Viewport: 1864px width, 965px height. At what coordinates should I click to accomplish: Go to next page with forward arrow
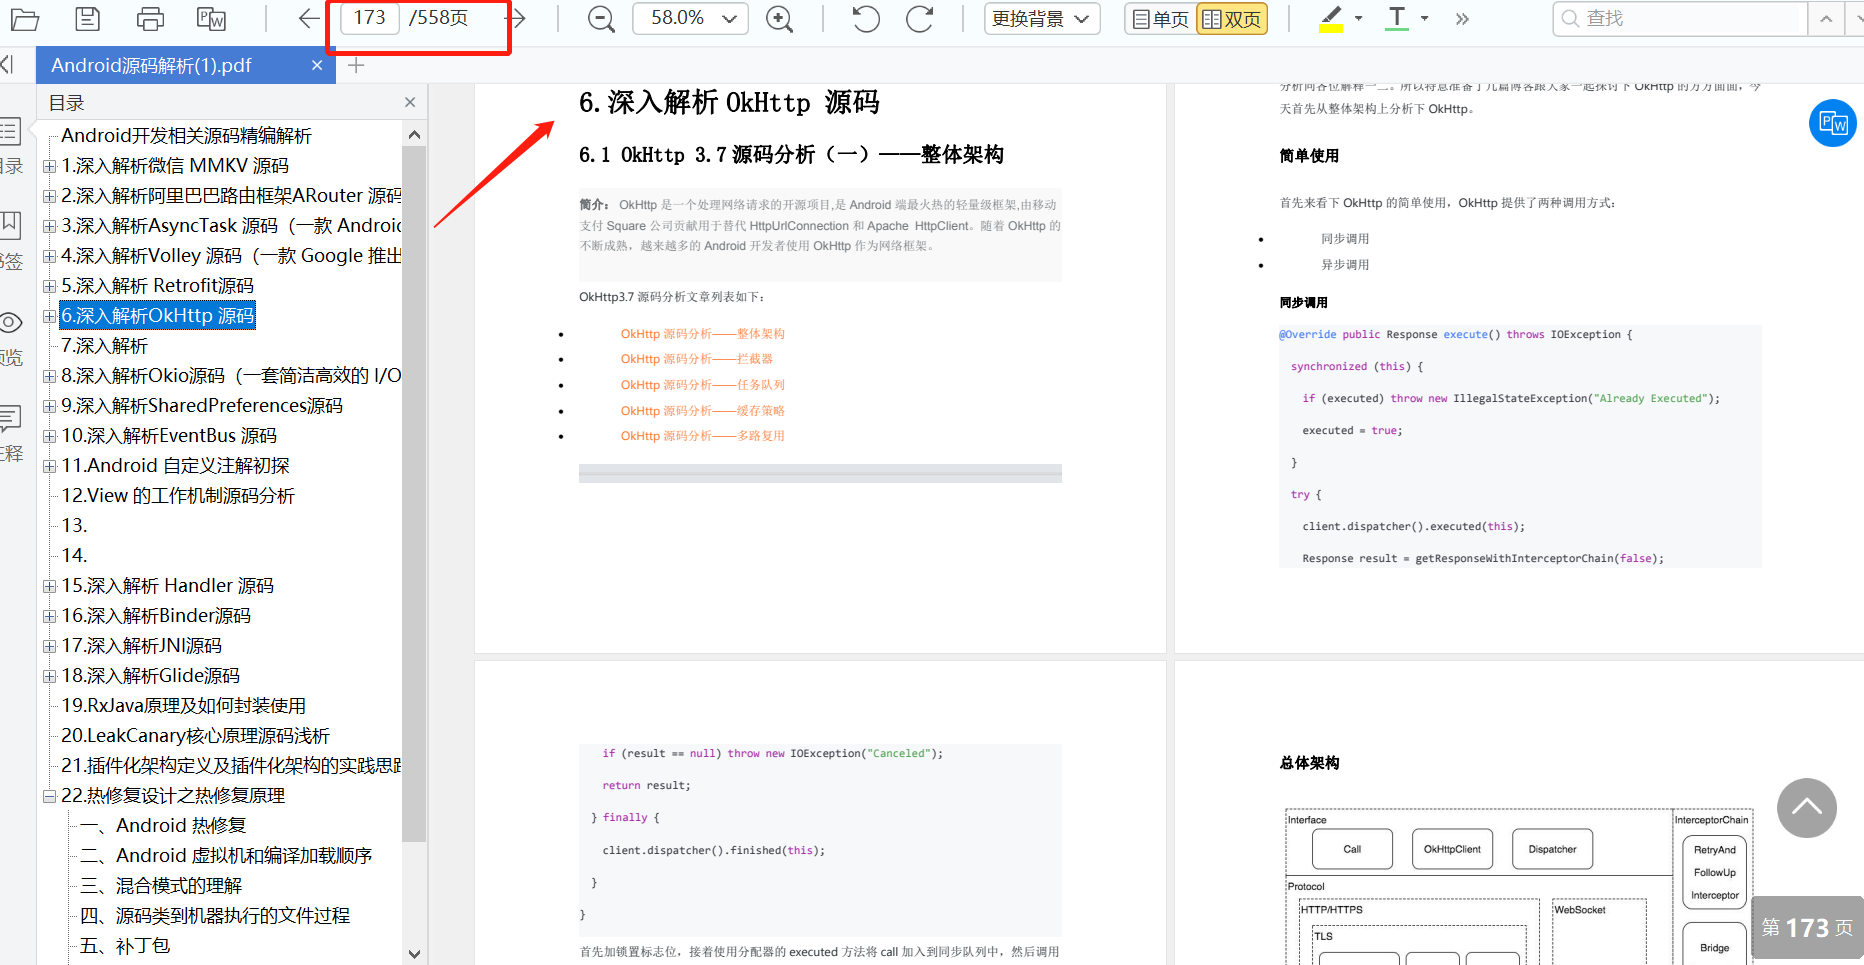[516, 18]
